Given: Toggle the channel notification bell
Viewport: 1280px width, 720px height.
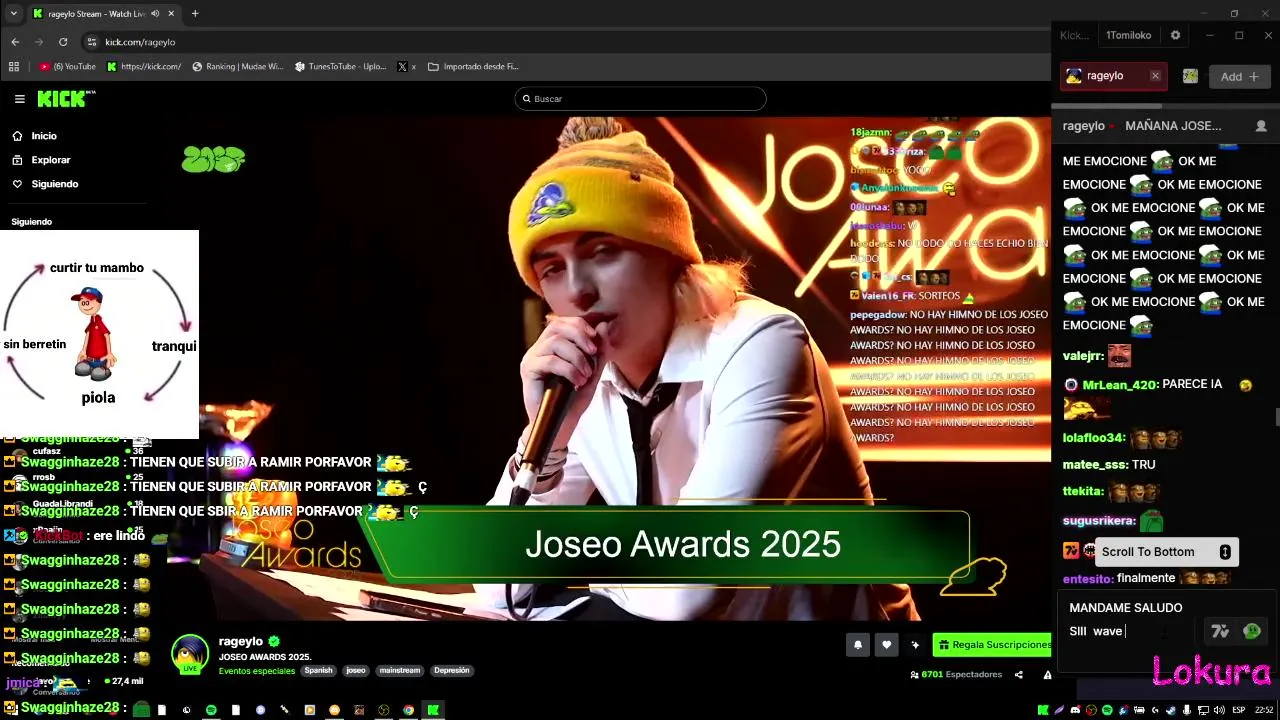Looking at the screenshot, I should [x=857, y=645].
